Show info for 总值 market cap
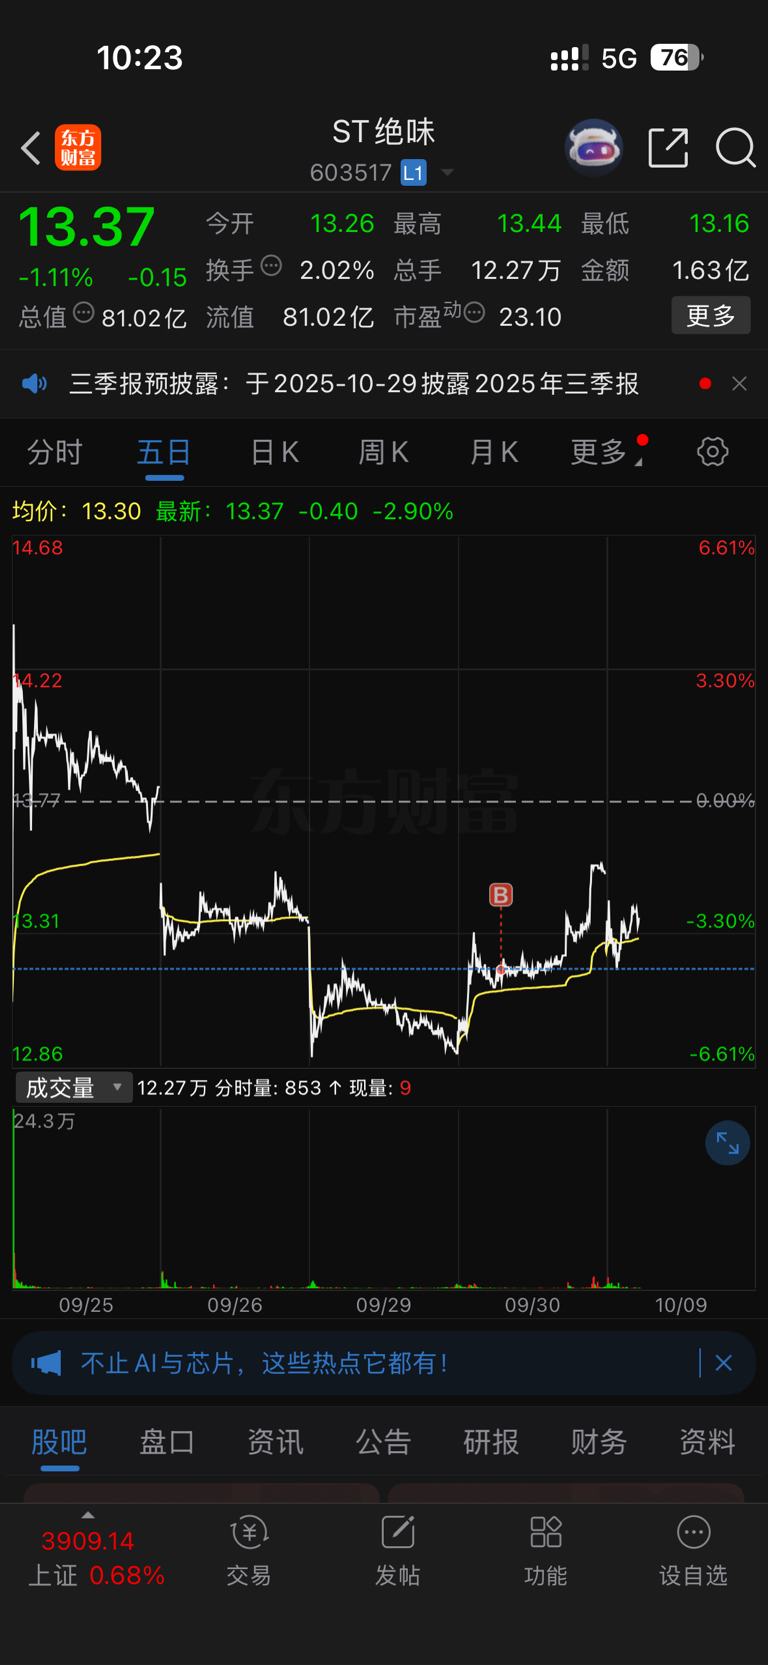Image resolution: width=769 pixels, height=1665 pixels. [84, 313]
